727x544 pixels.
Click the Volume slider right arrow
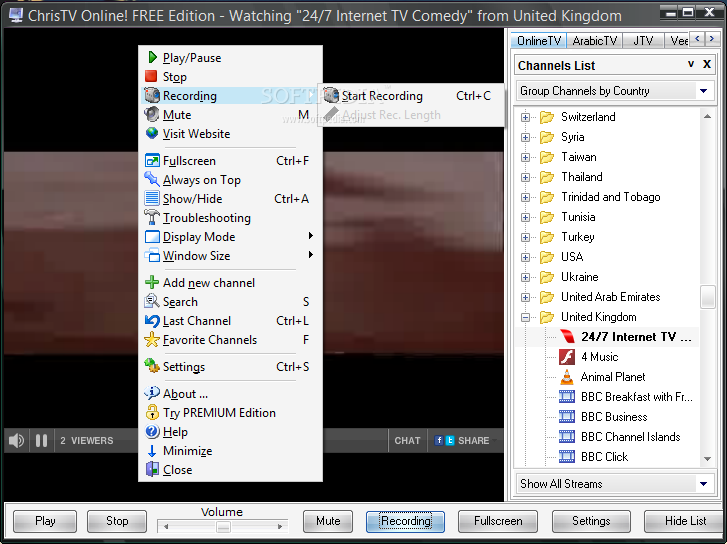[x=280, y=526]
